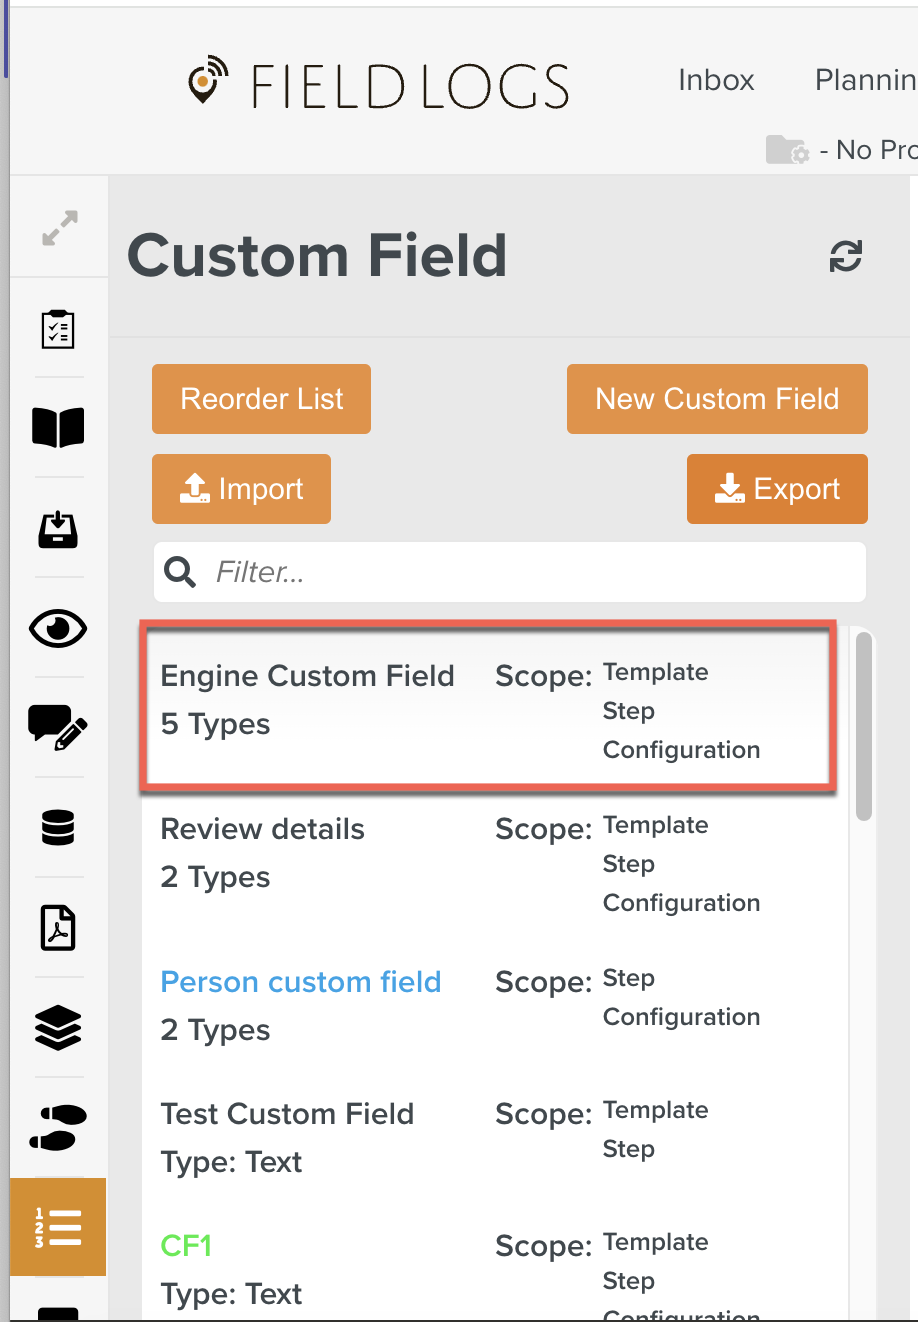Refresh the Custom Field list
Viewport: 918px width, 1322px height.
pos(845,257)
